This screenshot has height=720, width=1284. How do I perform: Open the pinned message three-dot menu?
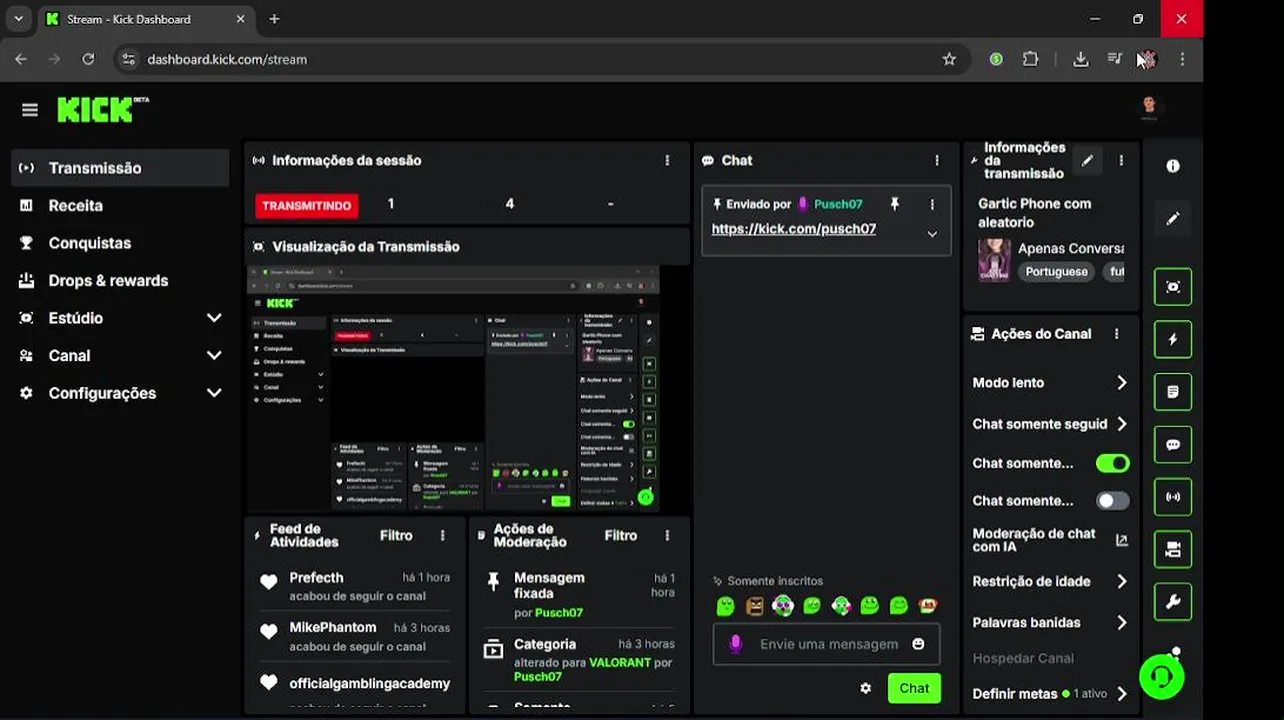[x=932, y=204]
